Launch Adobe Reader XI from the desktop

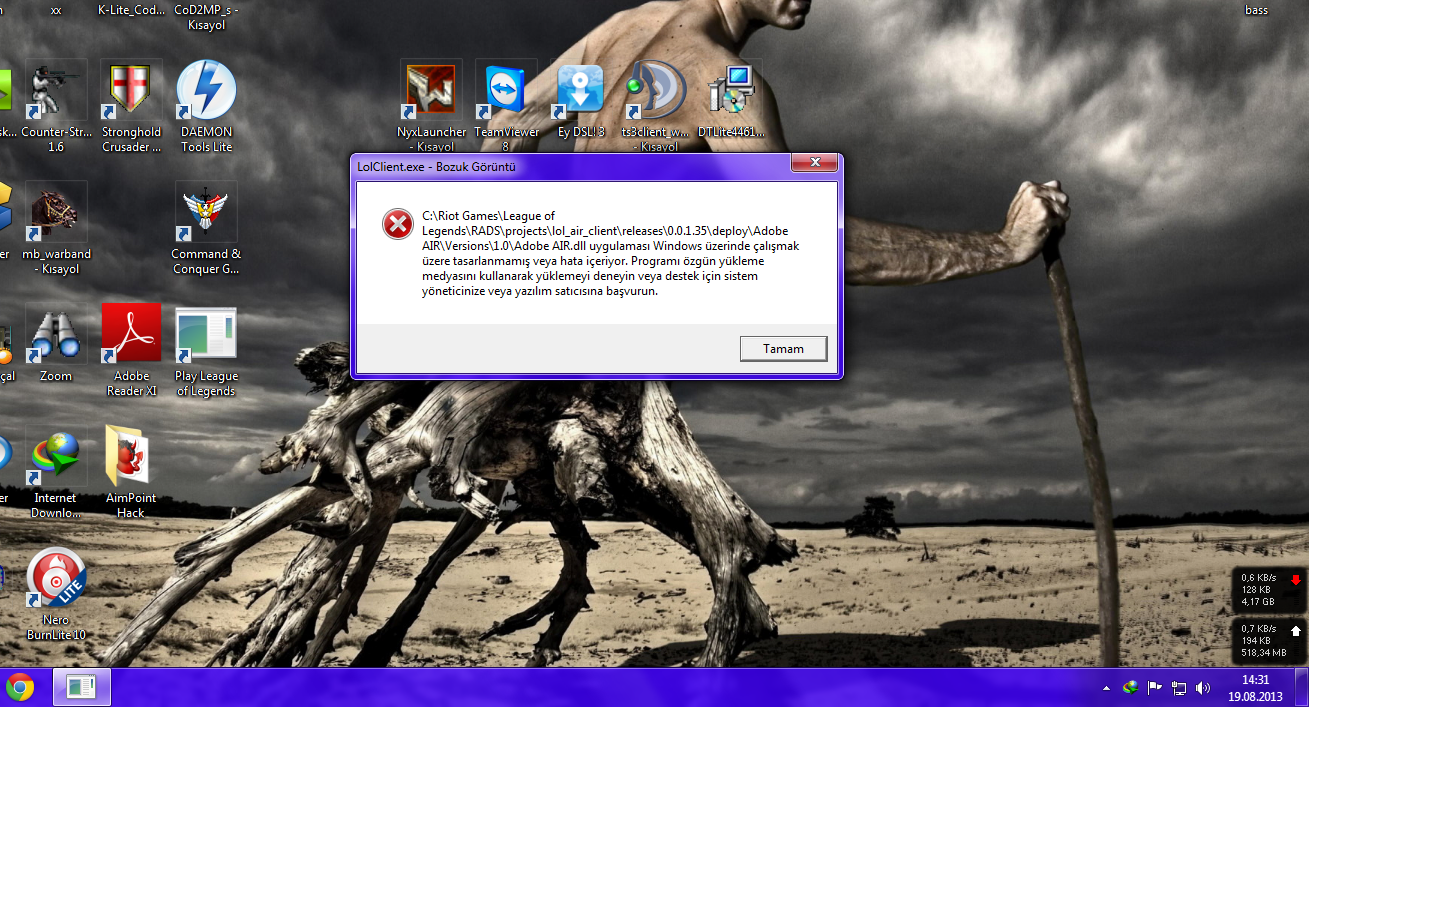point(131,350)
